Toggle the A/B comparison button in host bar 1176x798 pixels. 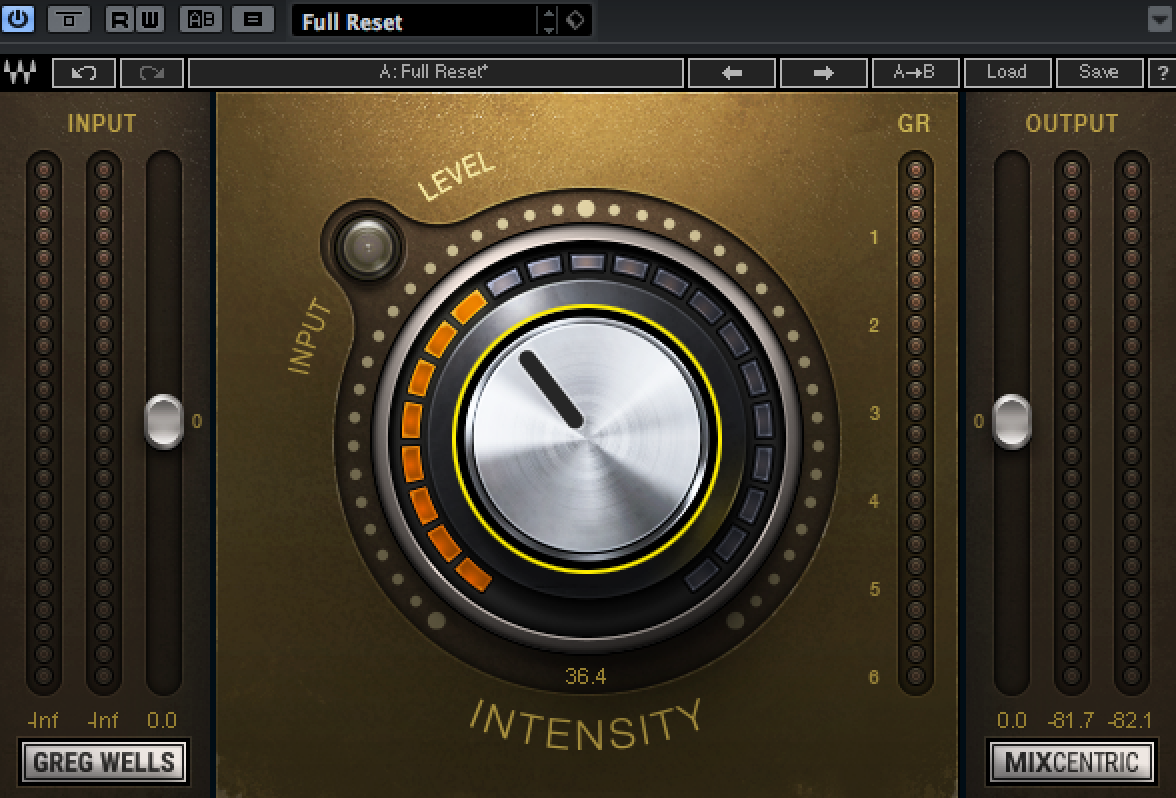200,20
